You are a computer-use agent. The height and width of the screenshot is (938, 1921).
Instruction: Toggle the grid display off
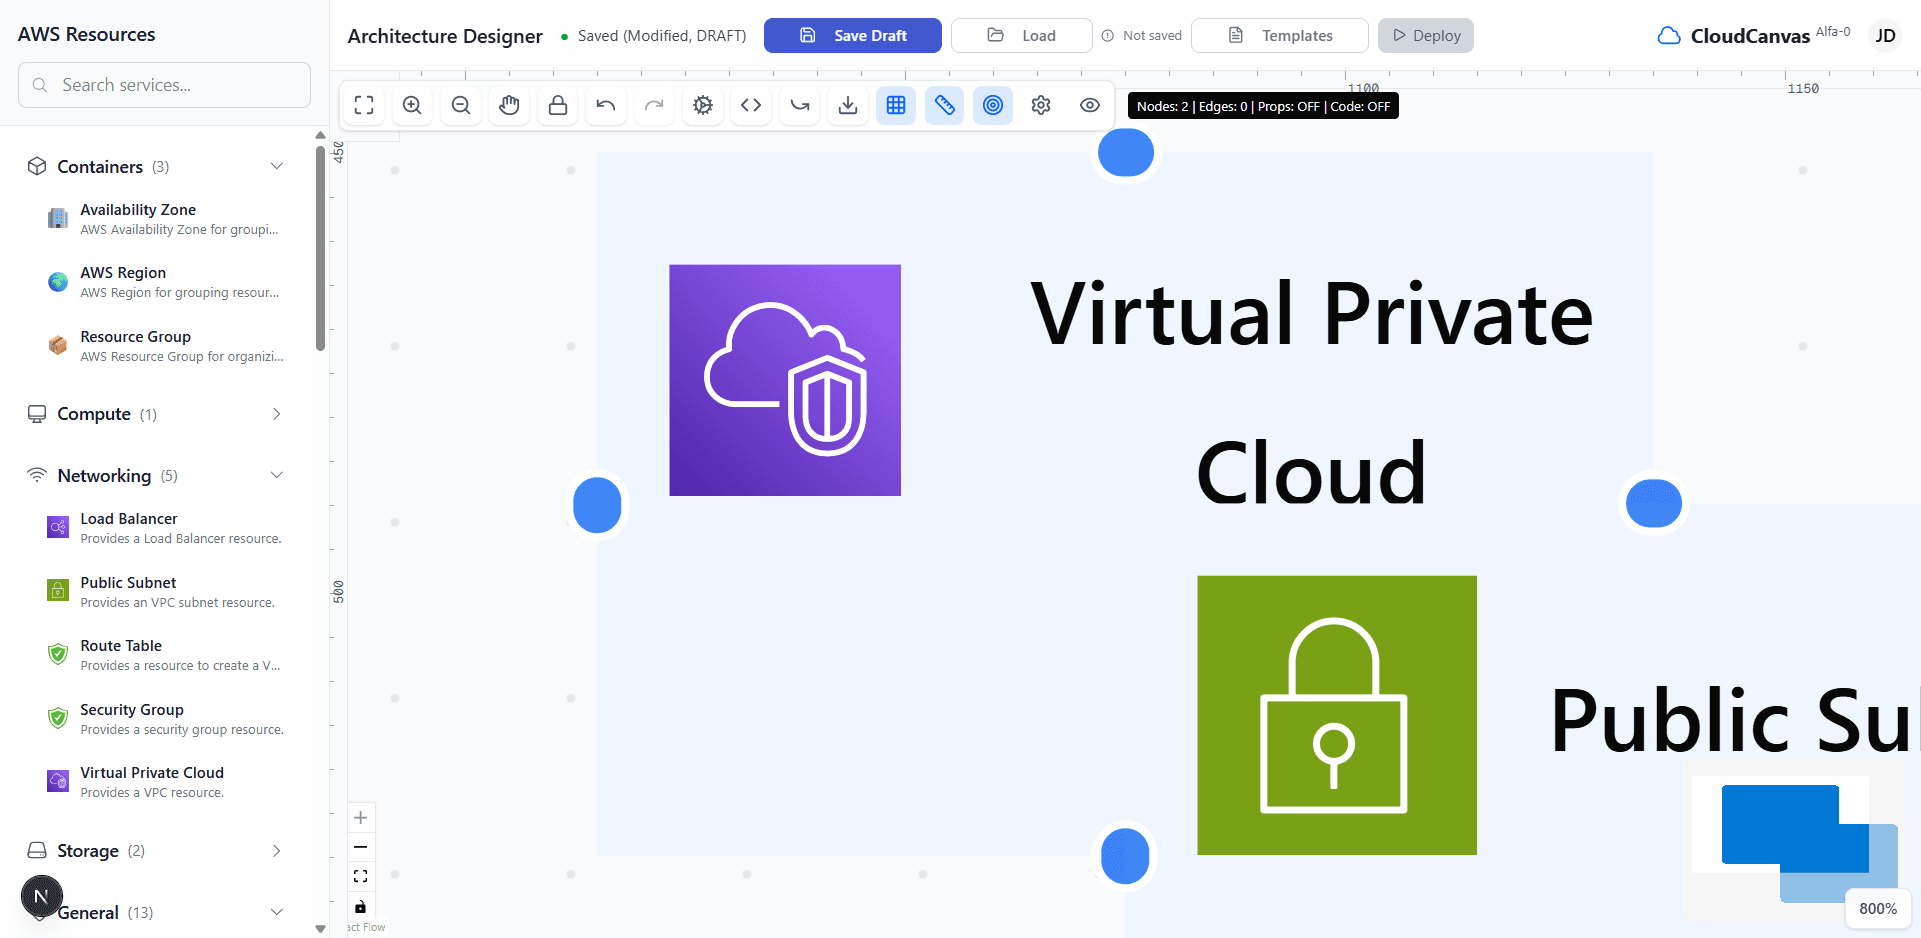point(896,105)
